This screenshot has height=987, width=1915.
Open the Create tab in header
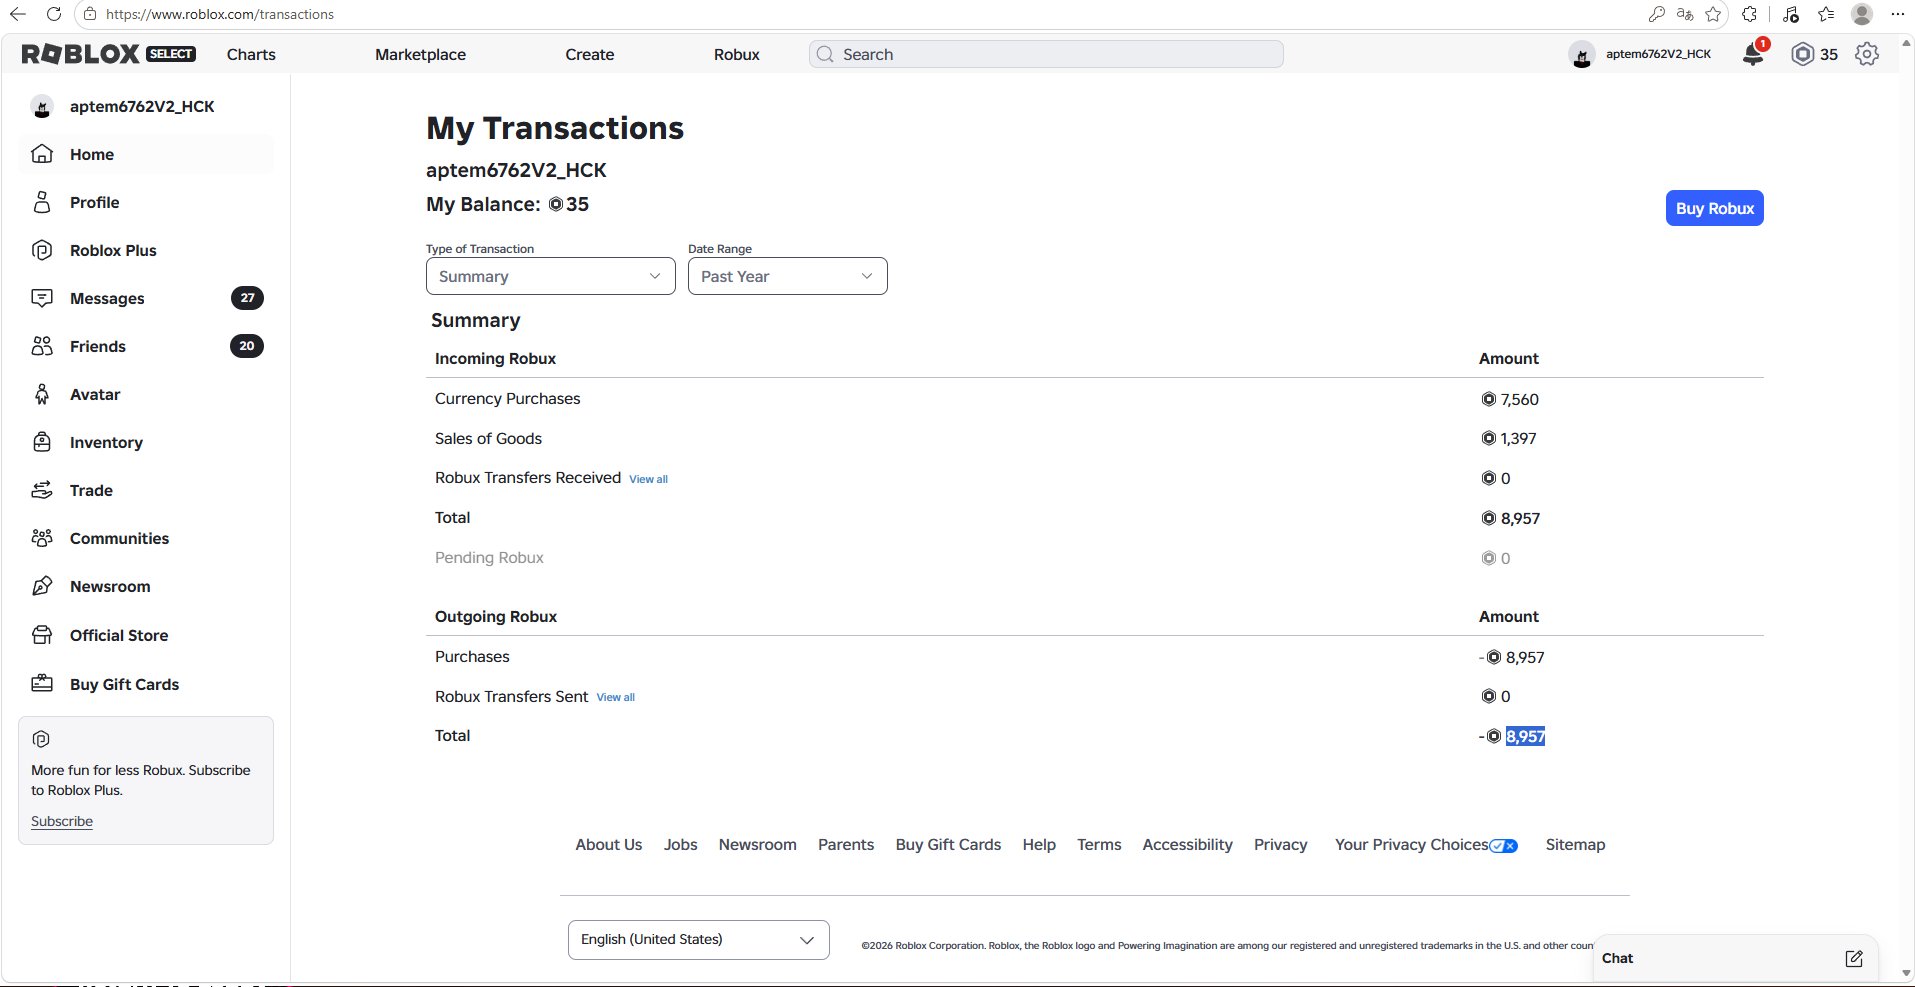(590, 54)
